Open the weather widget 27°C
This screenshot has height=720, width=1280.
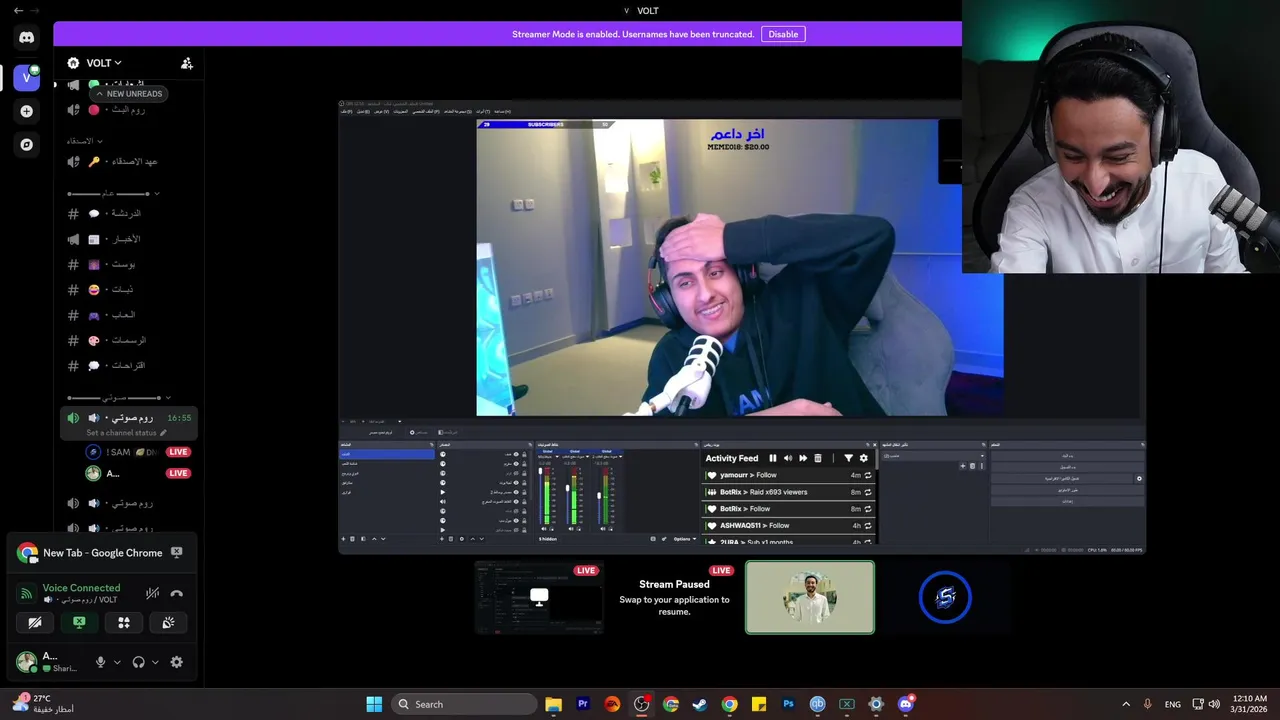[x=42, y=704]
